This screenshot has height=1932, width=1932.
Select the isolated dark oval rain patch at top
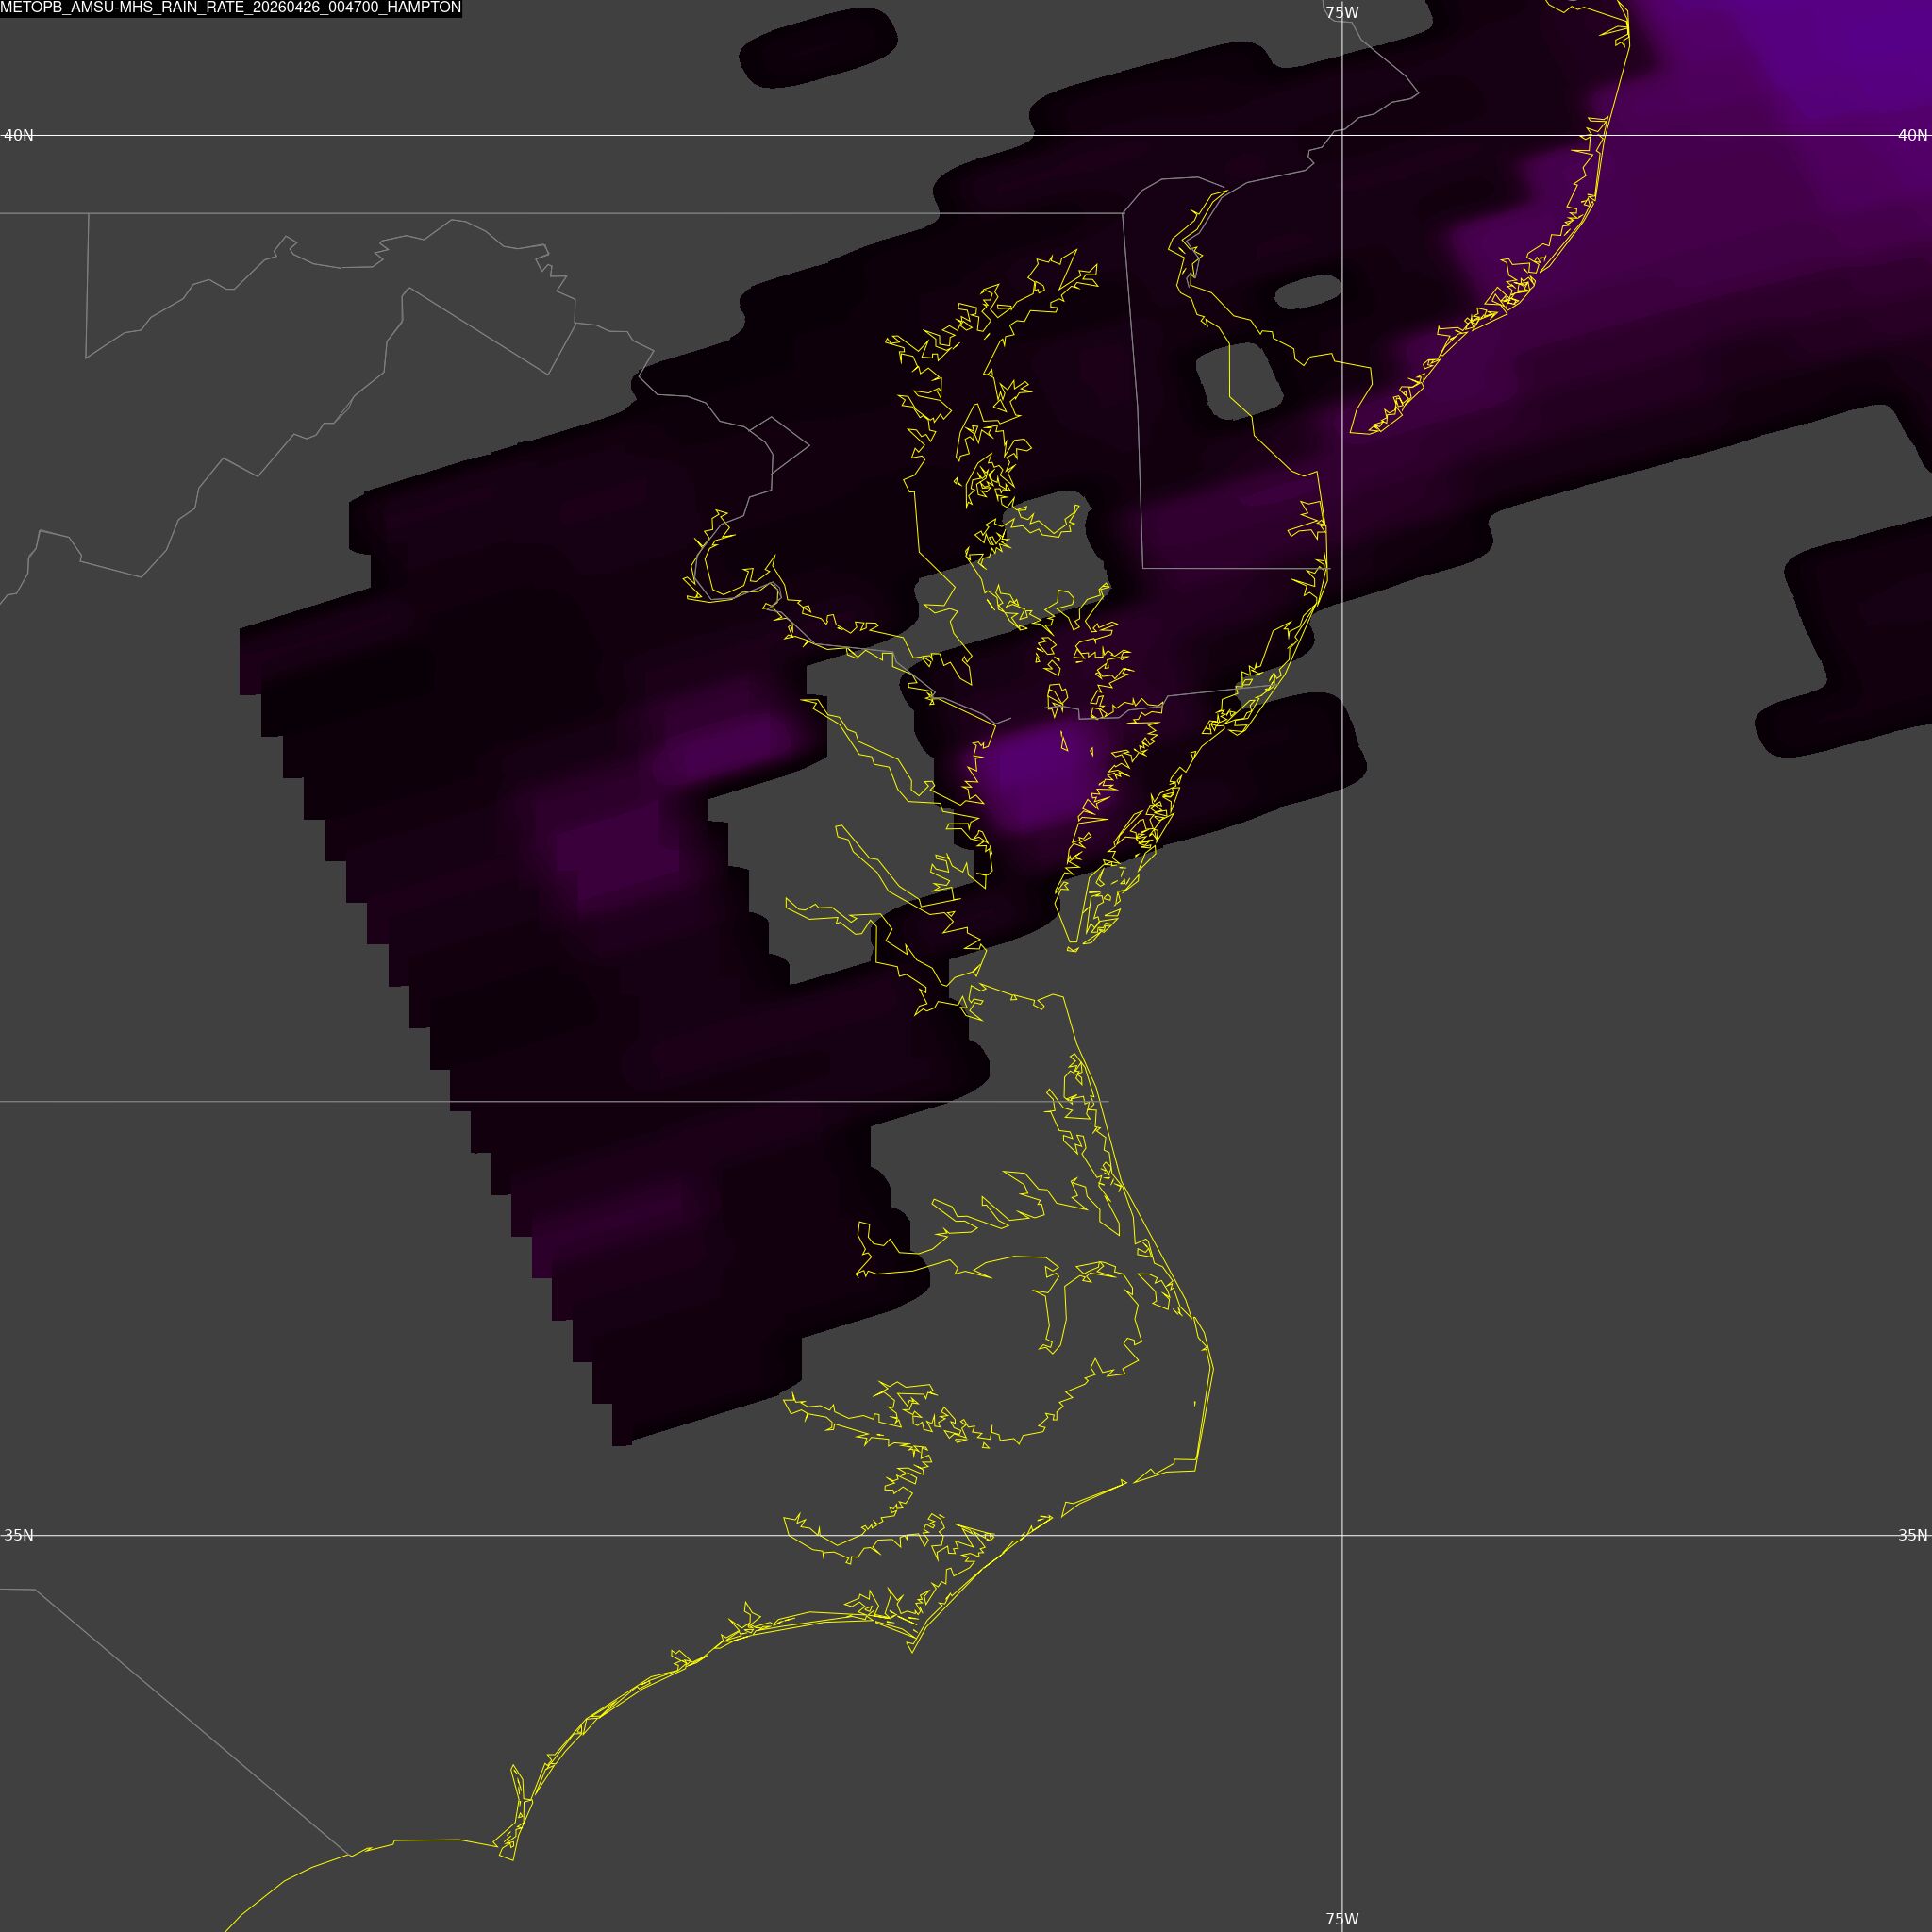[817, 48]
